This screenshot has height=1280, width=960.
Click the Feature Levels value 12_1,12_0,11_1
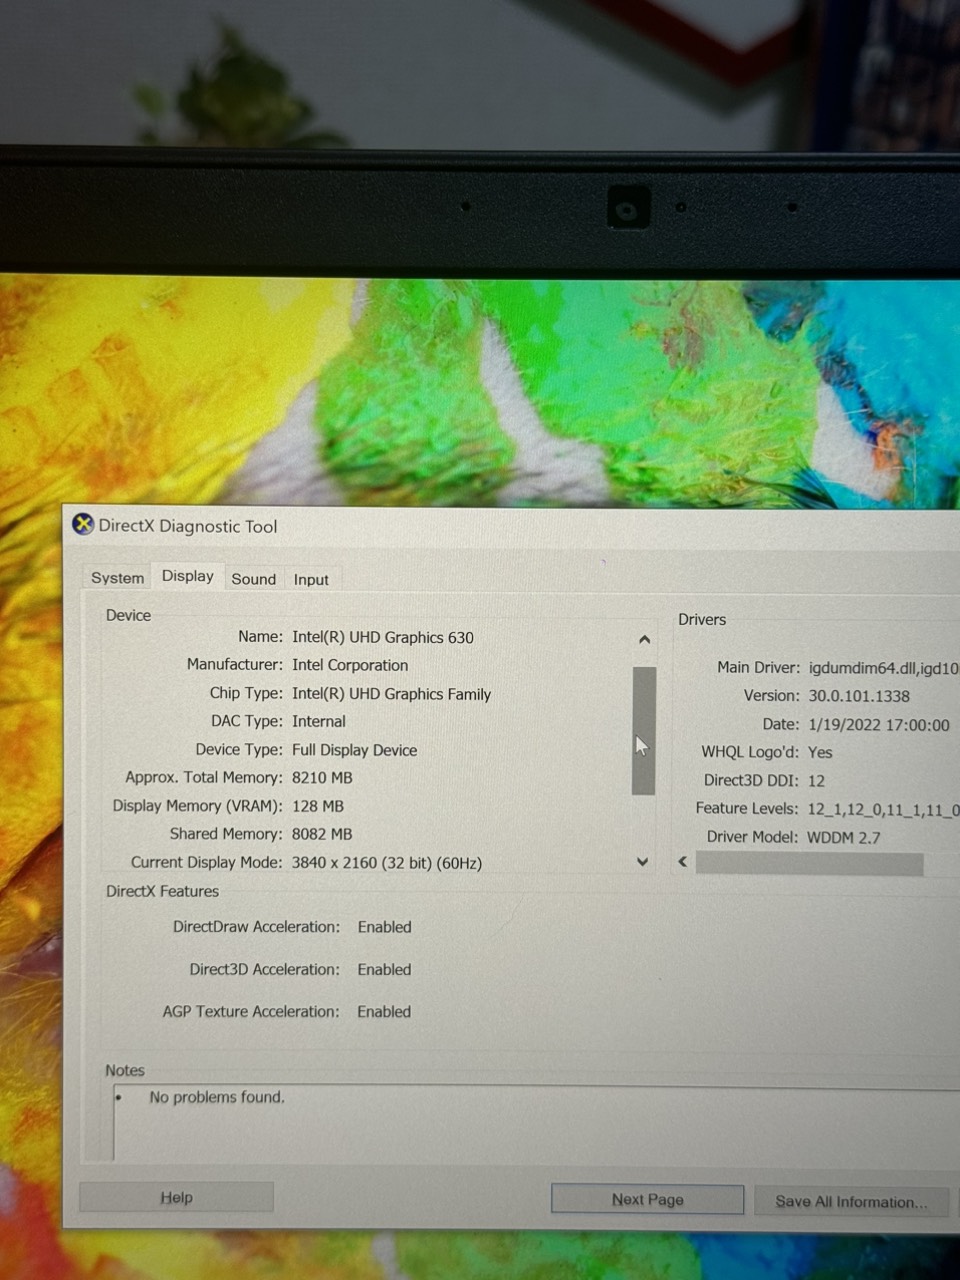coord(883,809)
